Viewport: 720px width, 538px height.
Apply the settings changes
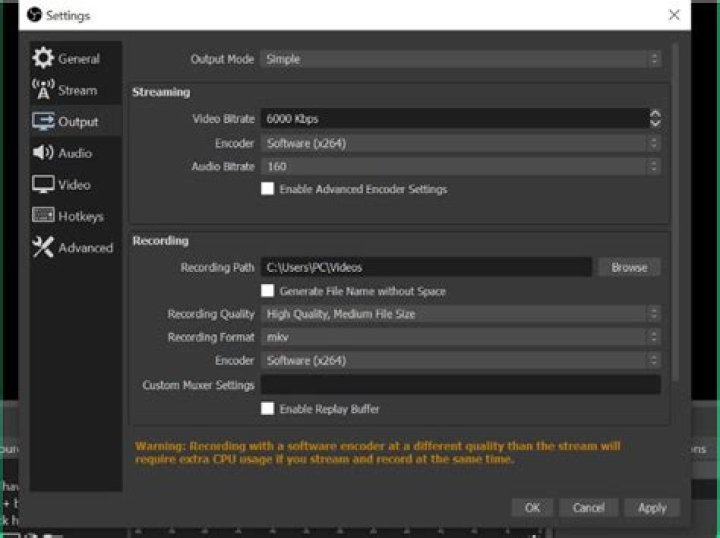pyautogui.click(x=652, y=508)
